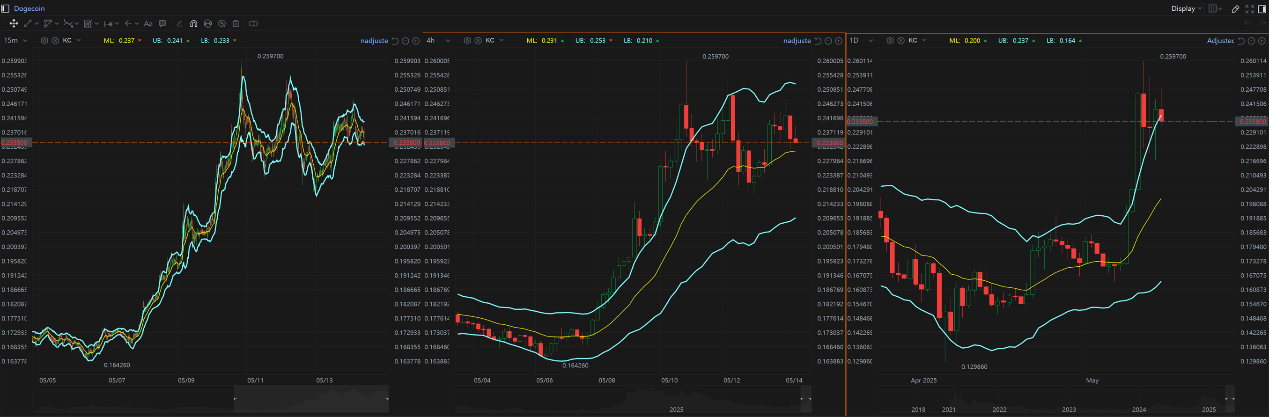This screenshot has height=417, width=1269.
Task: Remove the KC indicator on 1D chart
Action: pos(901,40)
